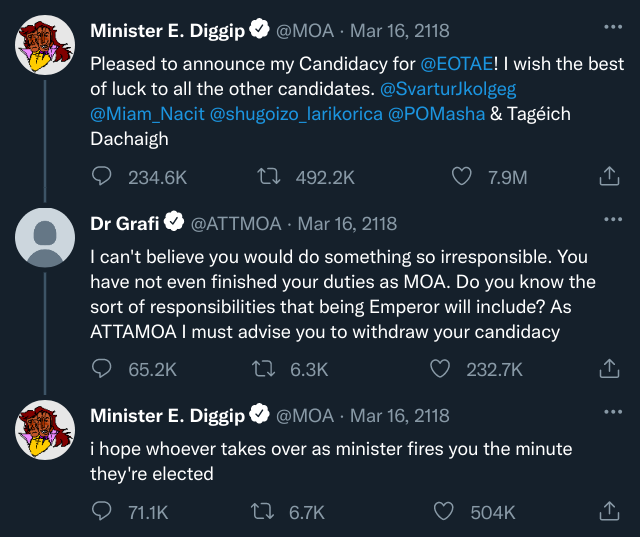Viewport: 640px width, 537px height.
Task: Reply to Diggip's candidacy announcement tweet
Action: 102,177
